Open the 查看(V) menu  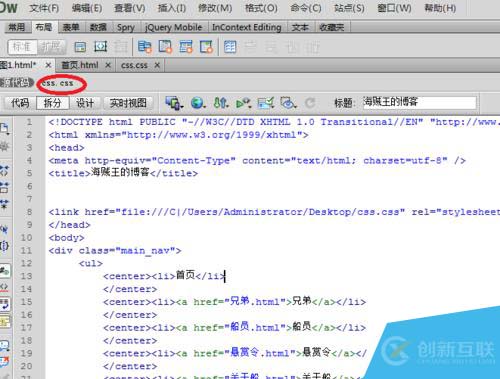coord(130,8)
